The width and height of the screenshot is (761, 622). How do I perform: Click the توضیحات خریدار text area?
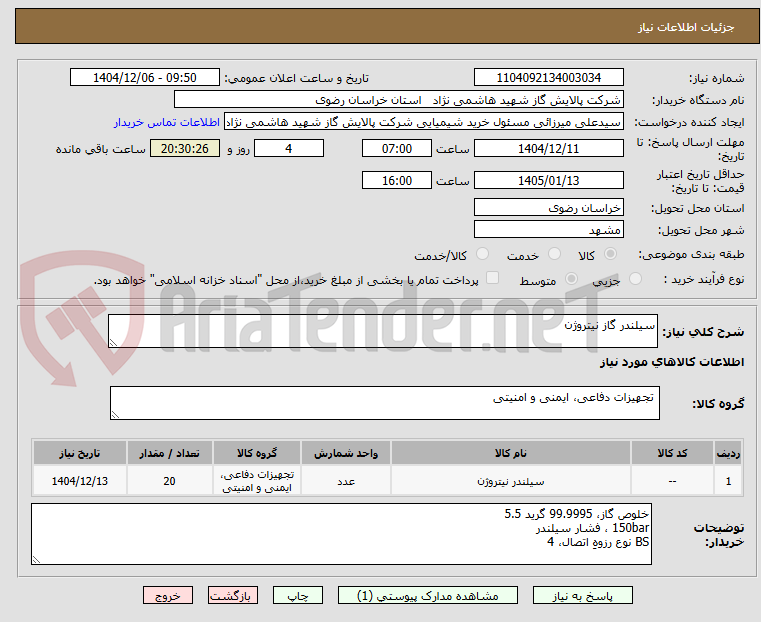coord(341,534)
